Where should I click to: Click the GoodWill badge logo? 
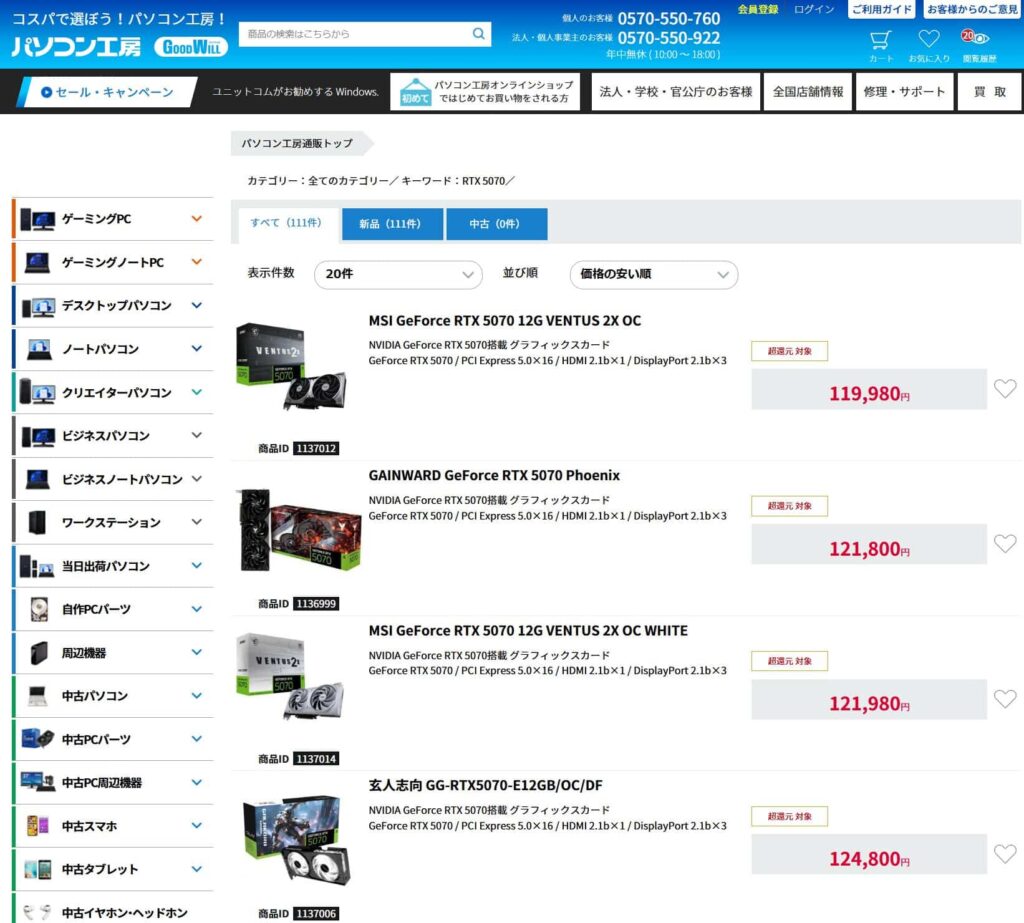pos(191,47)
